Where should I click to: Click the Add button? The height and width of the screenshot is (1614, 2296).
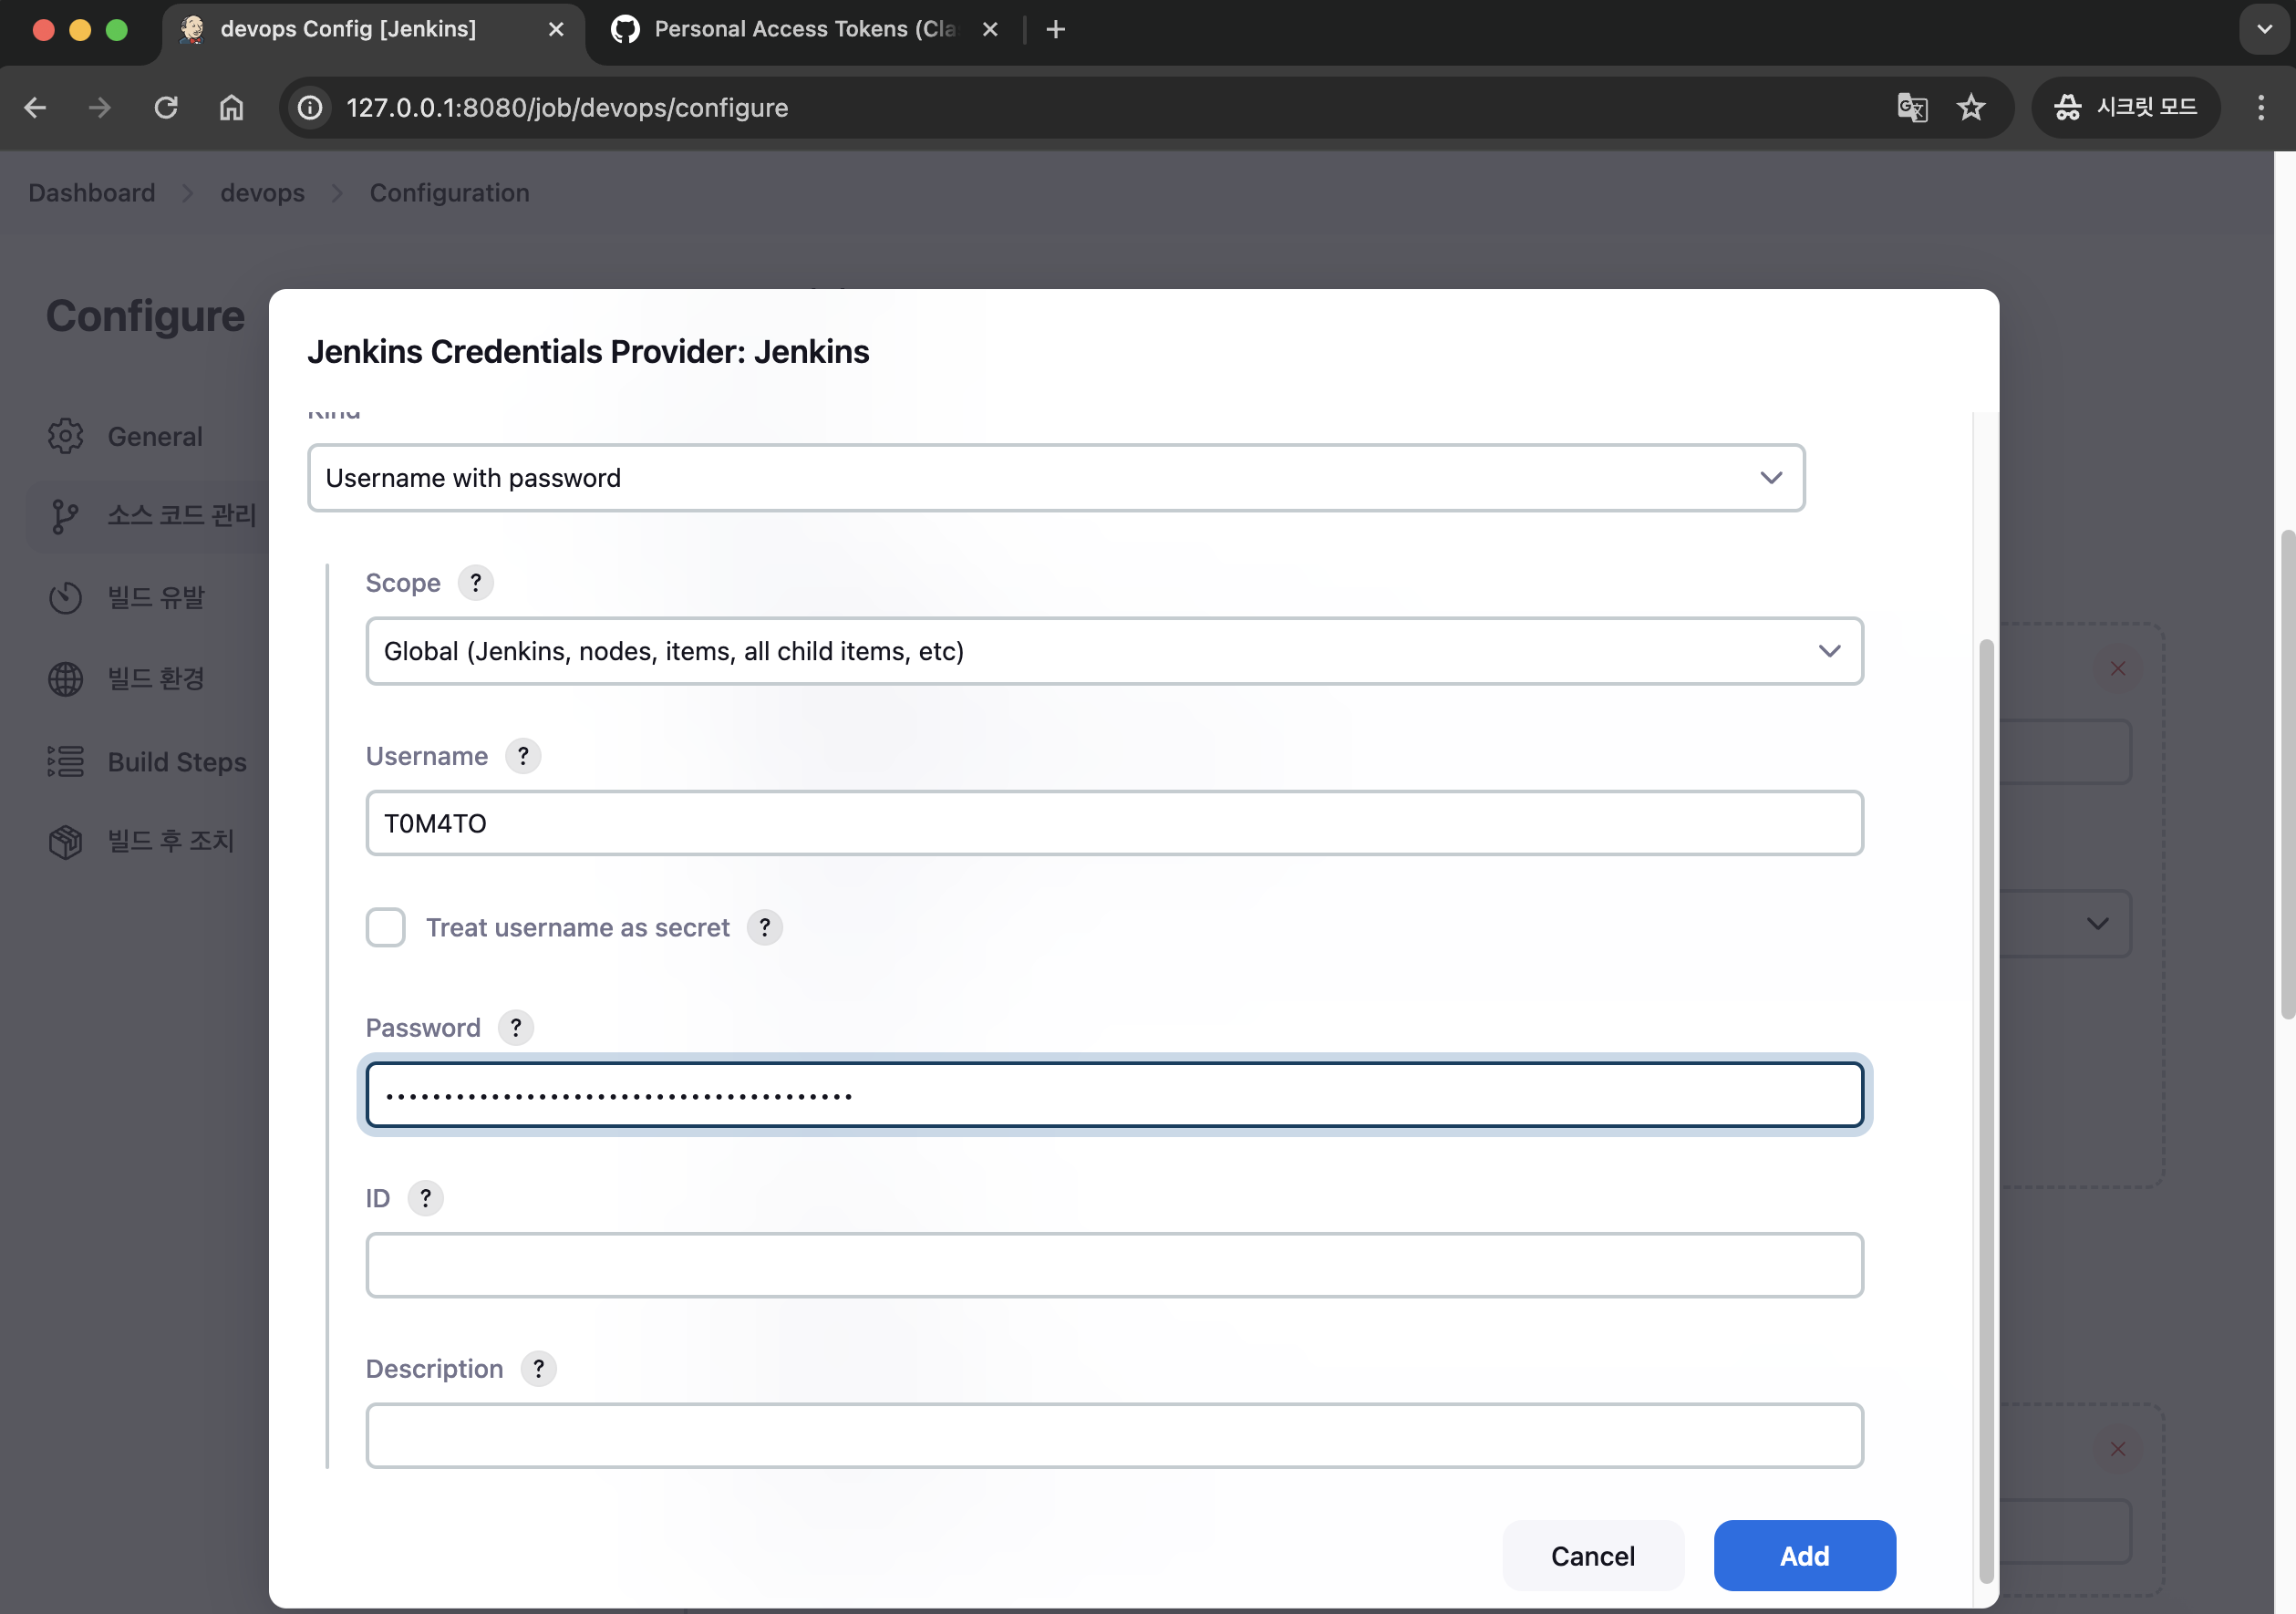pos(1803,1555)
